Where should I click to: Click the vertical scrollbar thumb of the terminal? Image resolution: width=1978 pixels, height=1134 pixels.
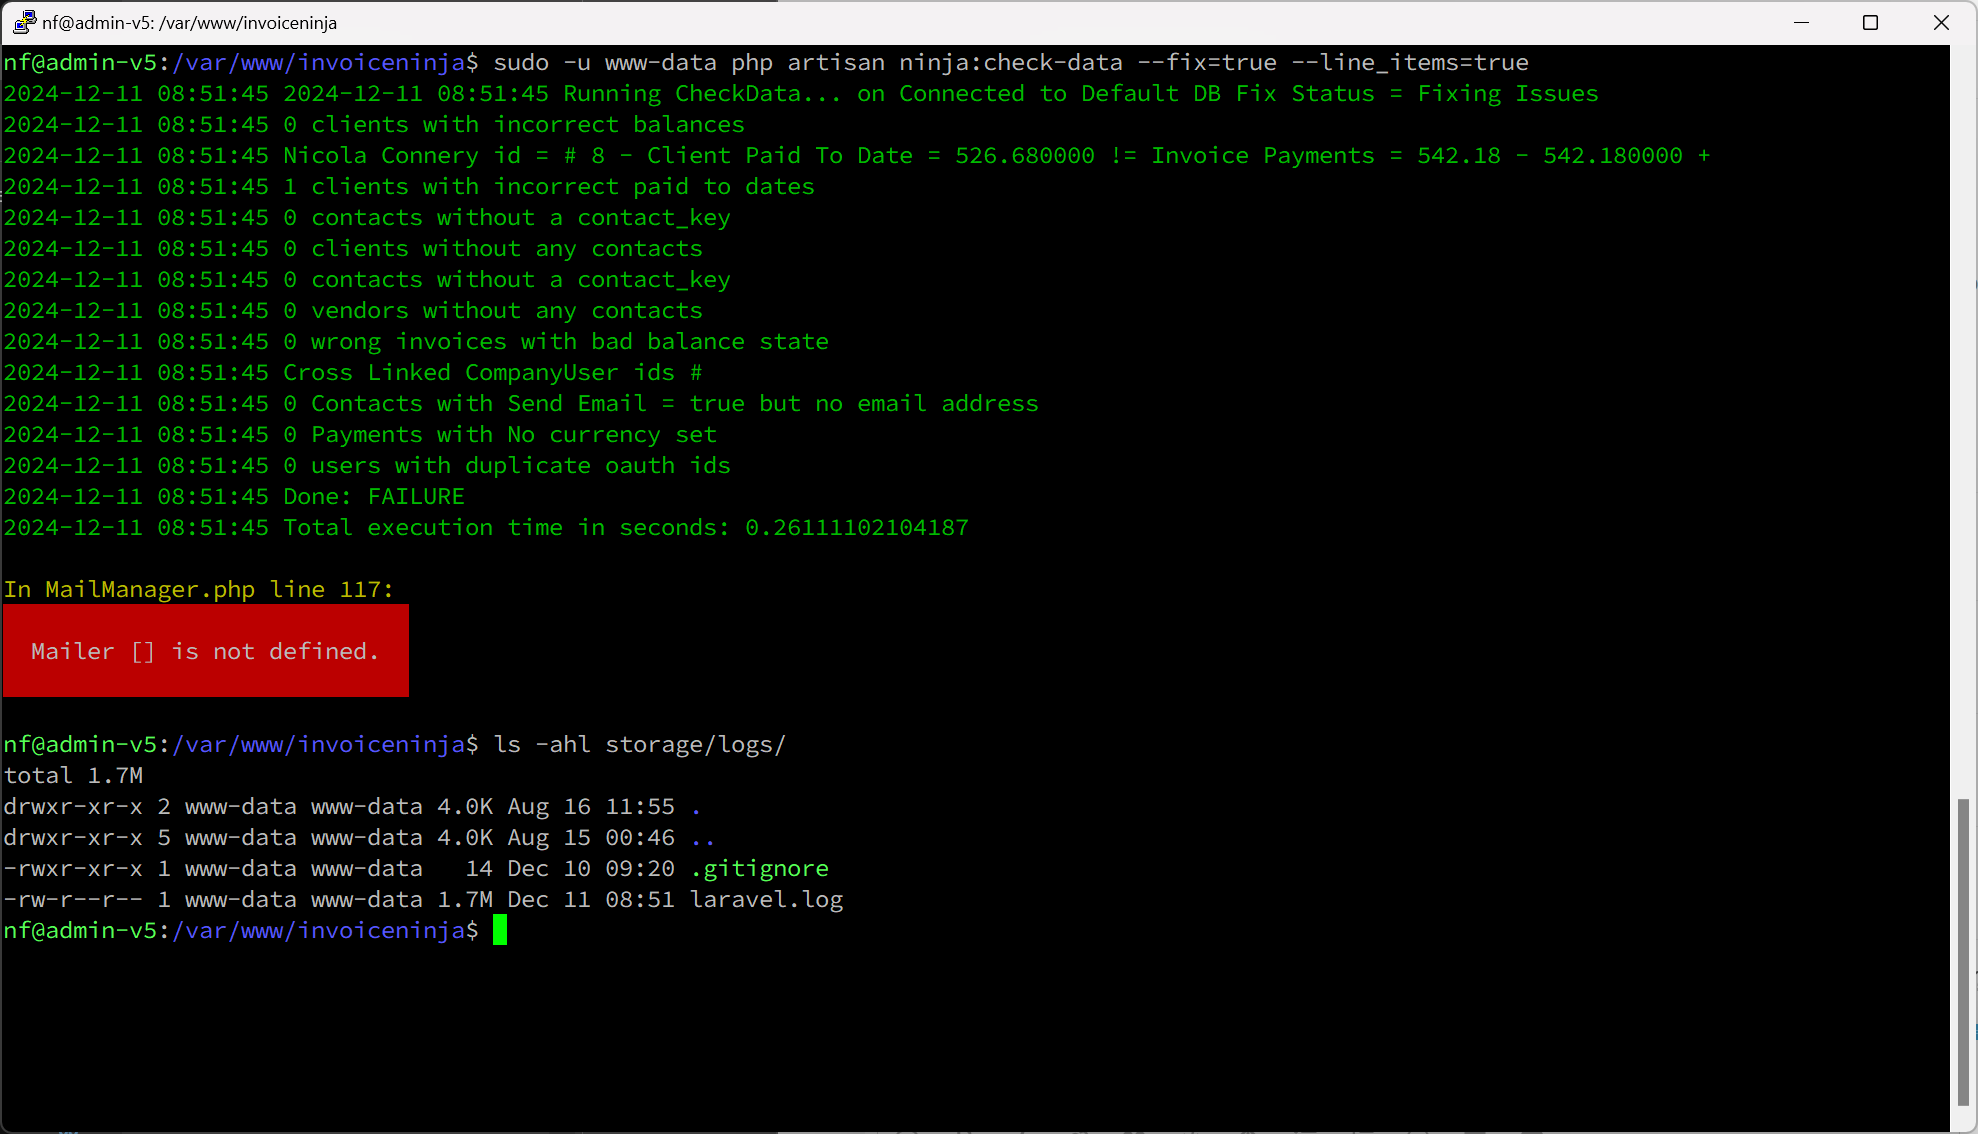coord(1963,951)
